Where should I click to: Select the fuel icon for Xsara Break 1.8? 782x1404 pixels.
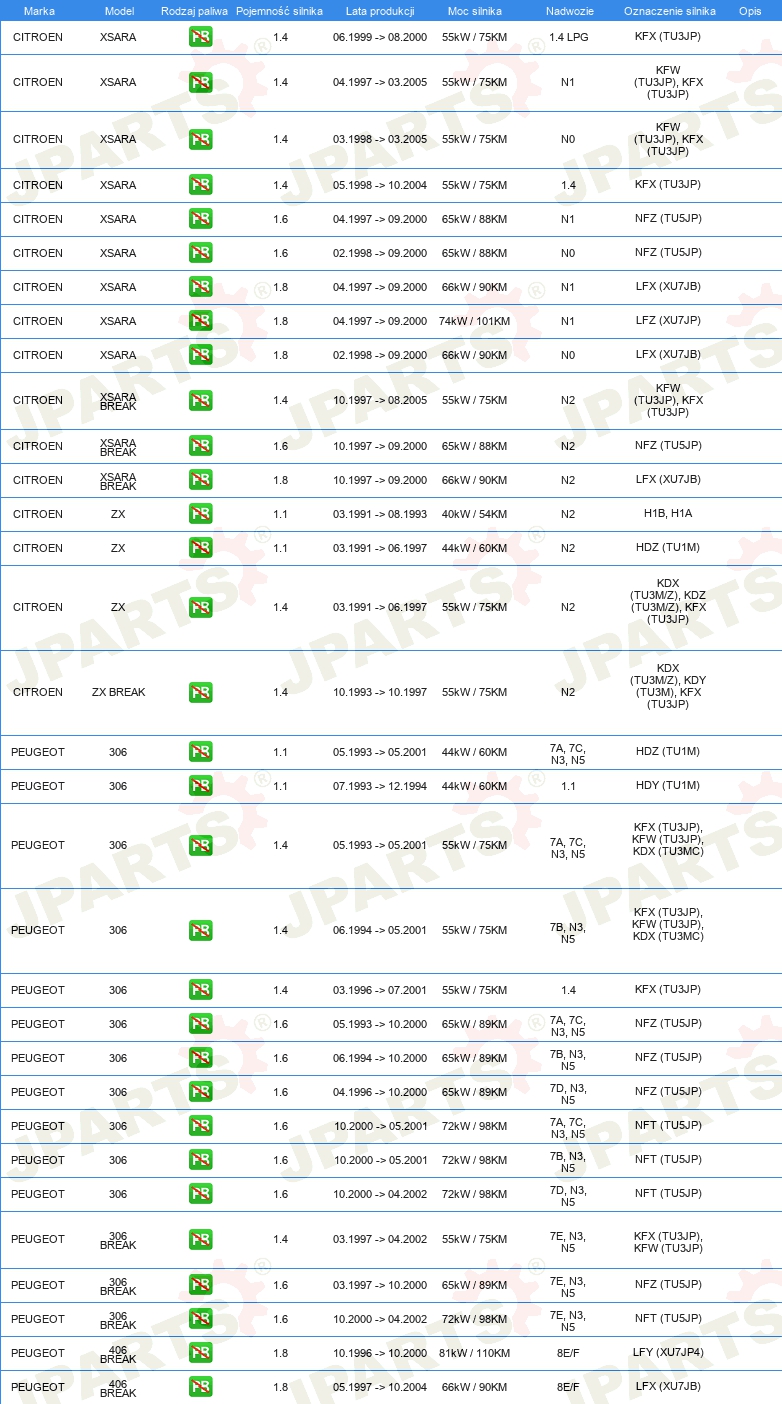(201, 480)
